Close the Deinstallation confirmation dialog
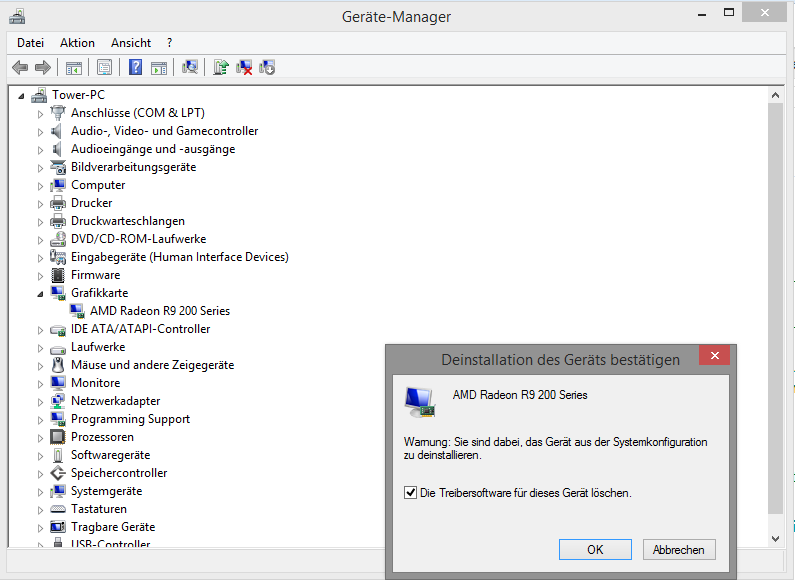 click(x=714, y=355)
